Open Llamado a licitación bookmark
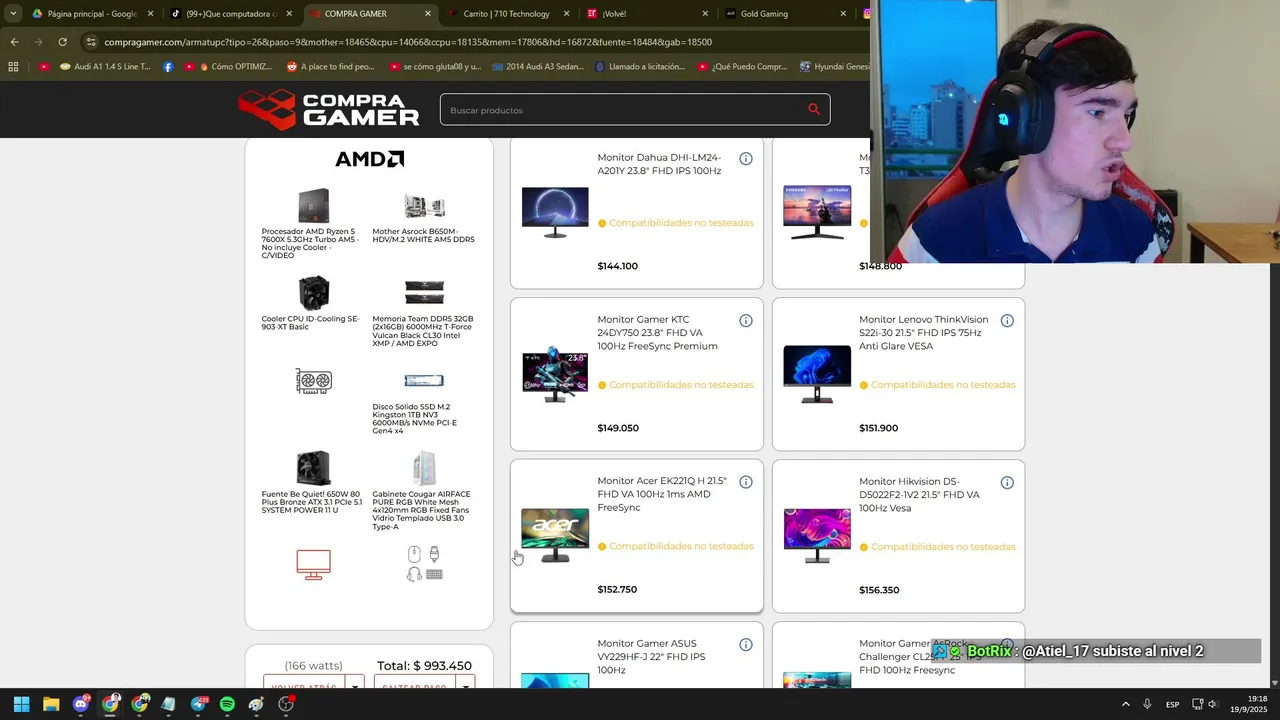The height and width of the screenshot is (720, 1280). coord(639,67)
